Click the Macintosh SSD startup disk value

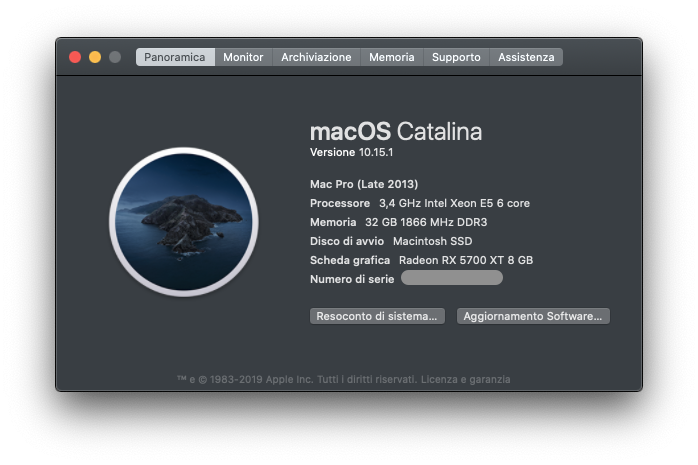tap(433, 241)
